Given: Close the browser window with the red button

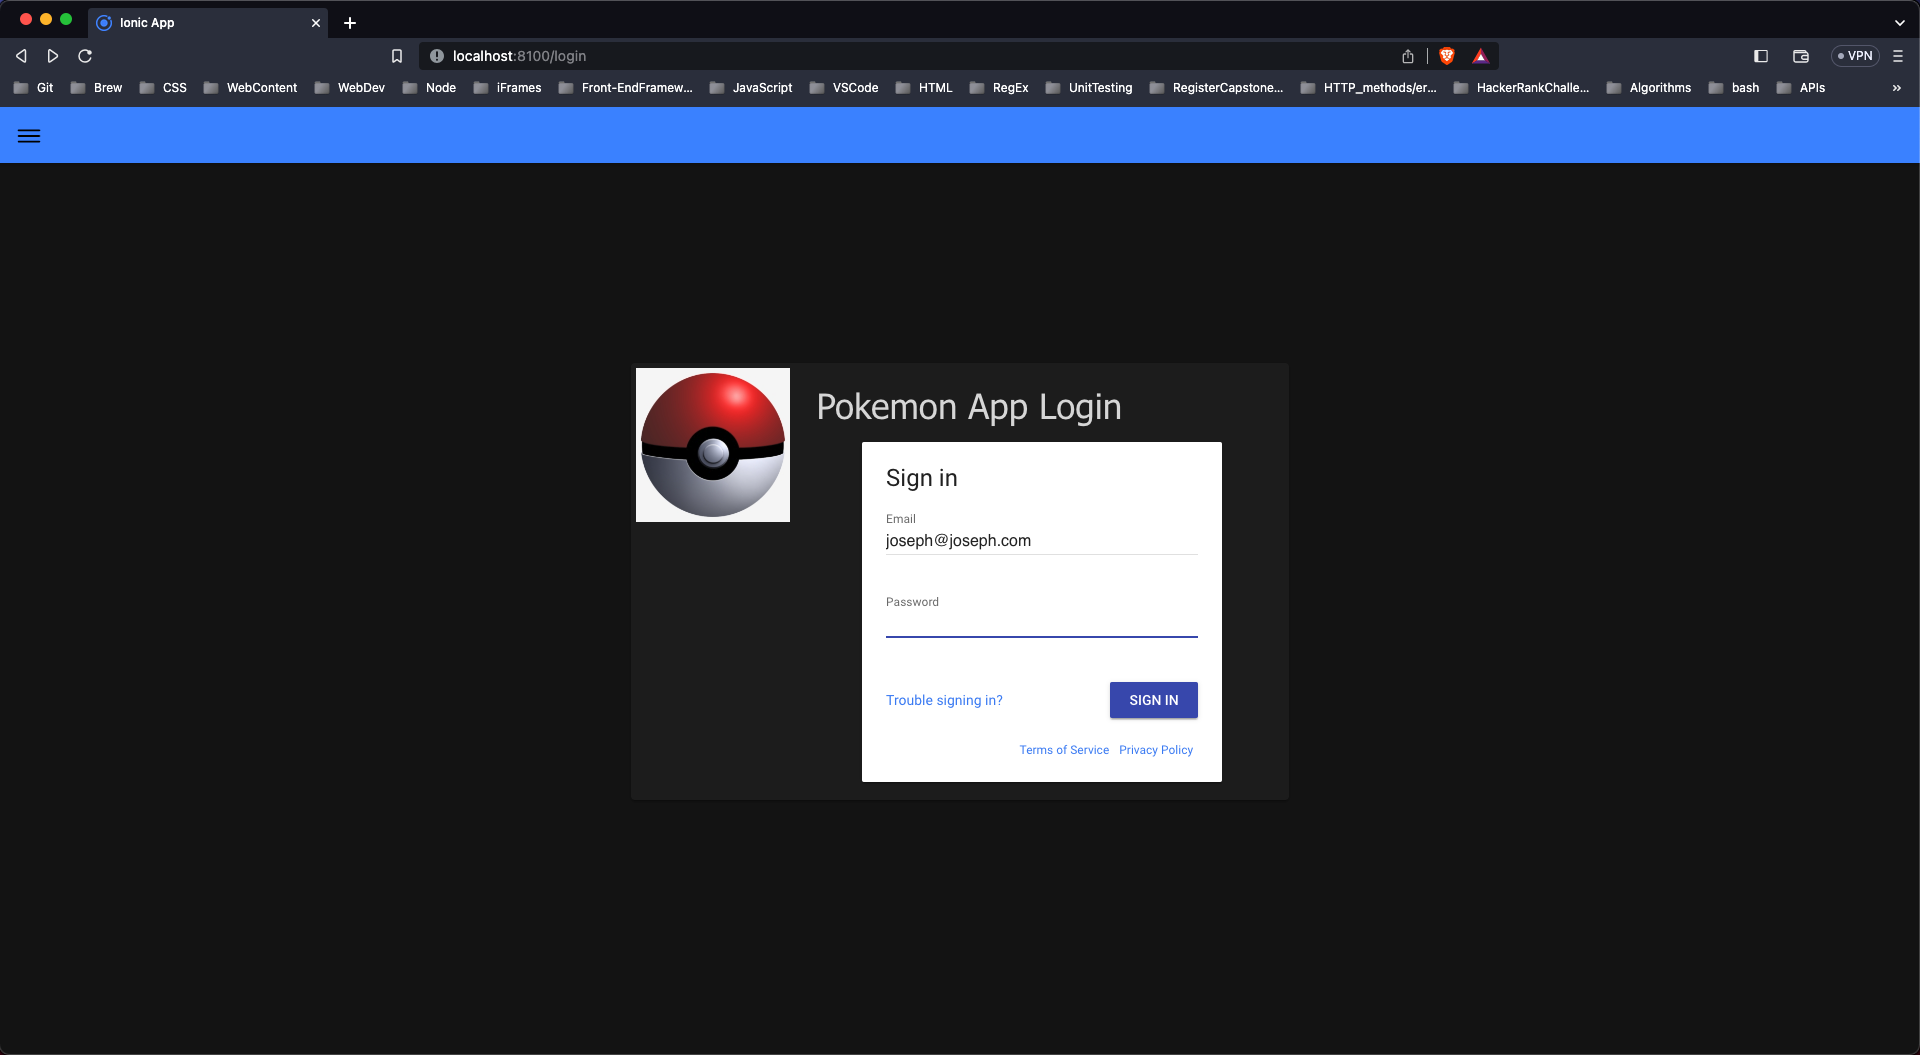Looking at the screenshot, I should point(26,19).
